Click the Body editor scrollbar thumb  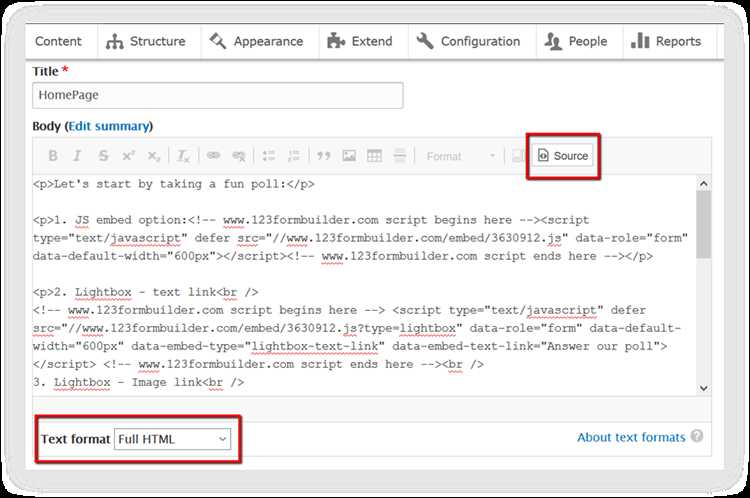point(703,224)
